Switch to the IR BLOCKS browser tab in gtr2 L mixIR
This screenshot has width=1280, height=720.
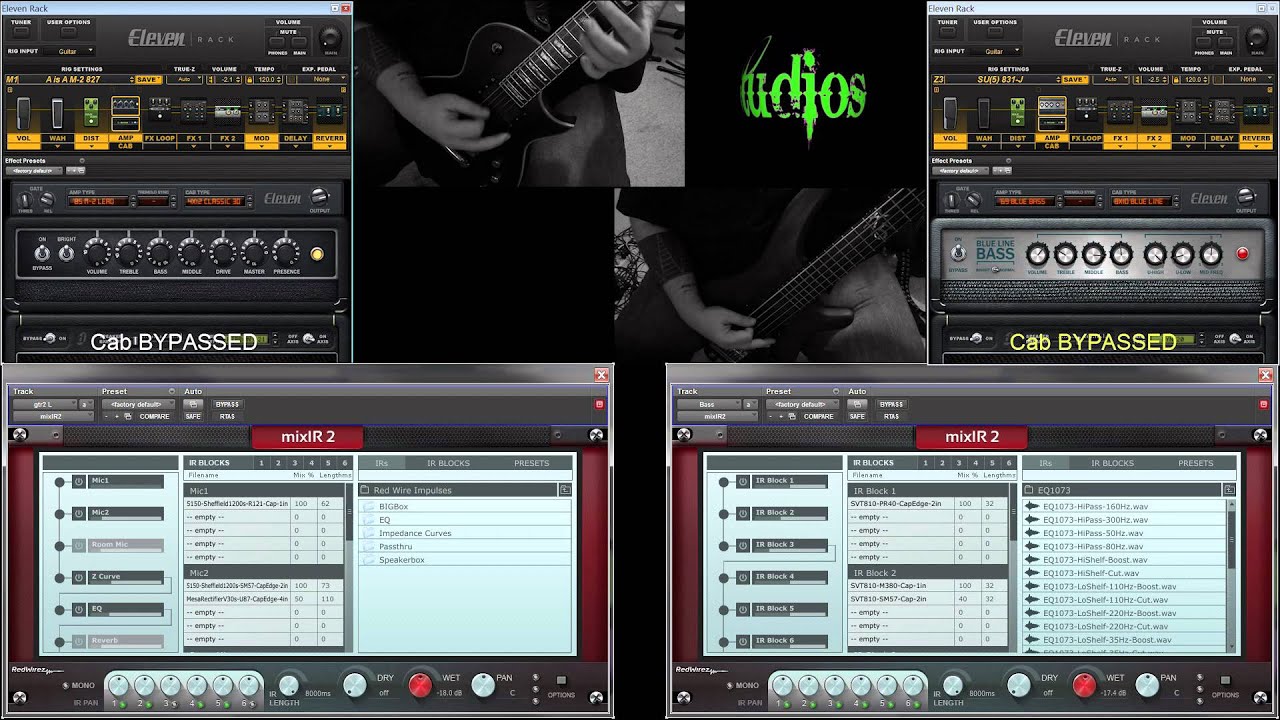pos(448,463)
